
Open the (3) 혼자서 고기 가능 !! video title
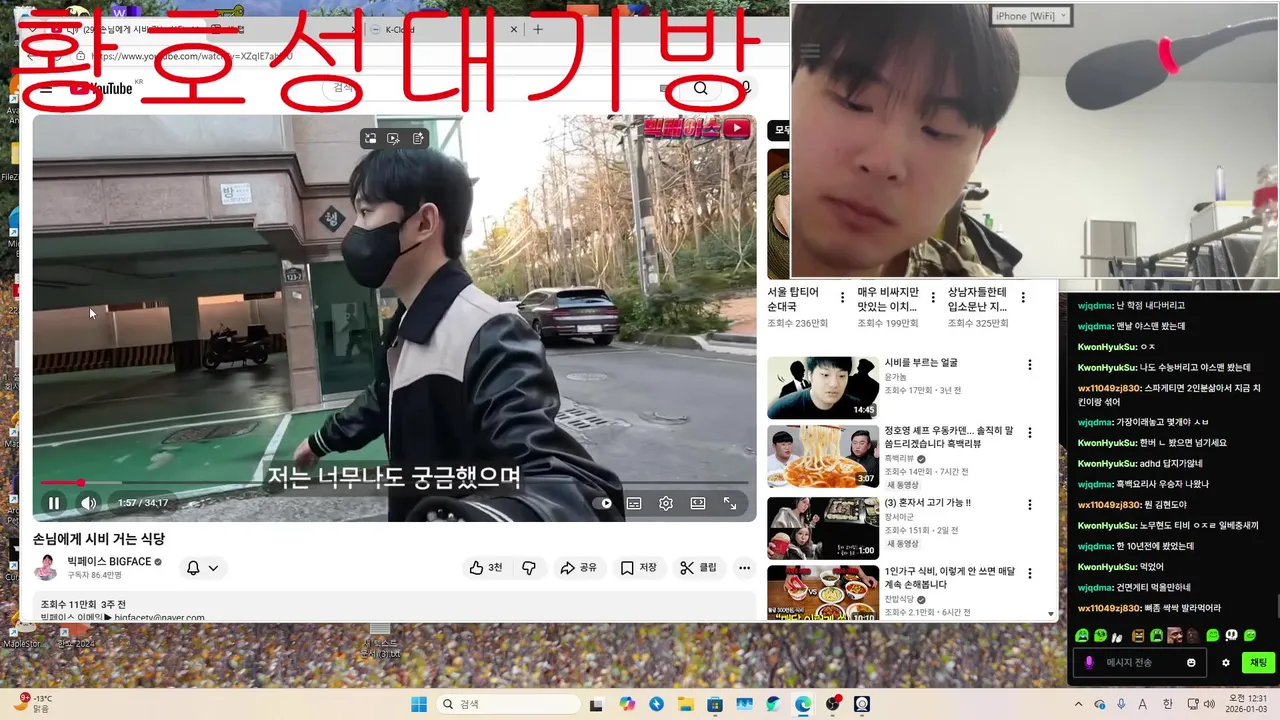coord(927,502)
